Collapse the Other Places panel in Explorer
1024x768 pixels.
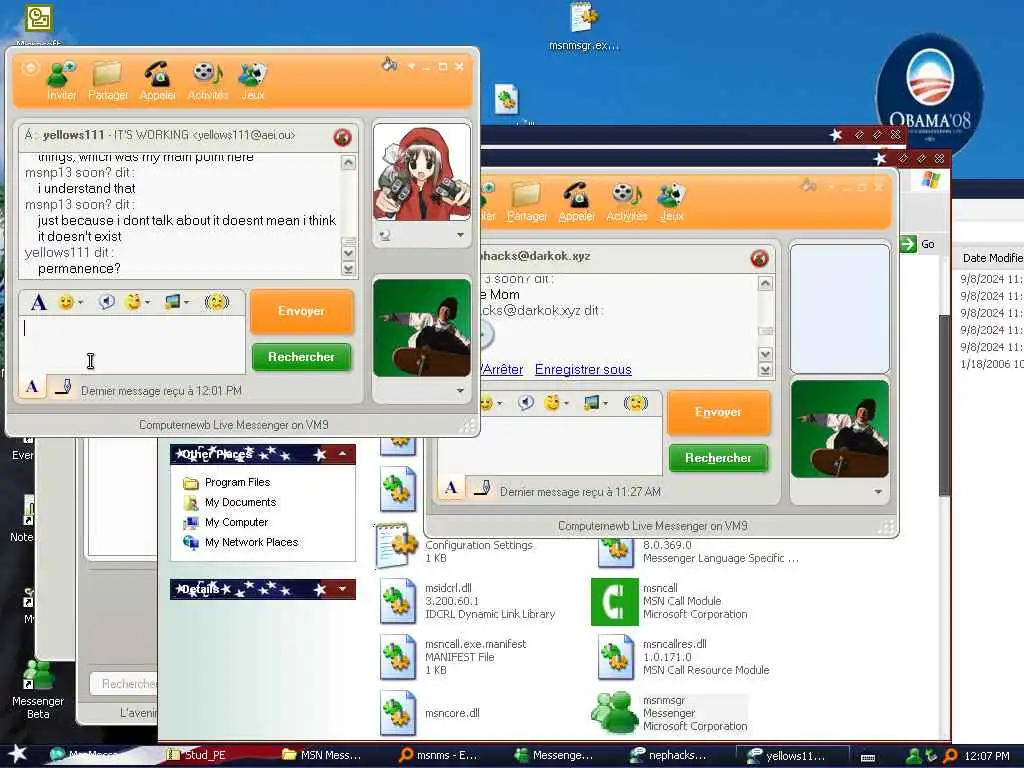pyautogui.click(x=342, y=454)
